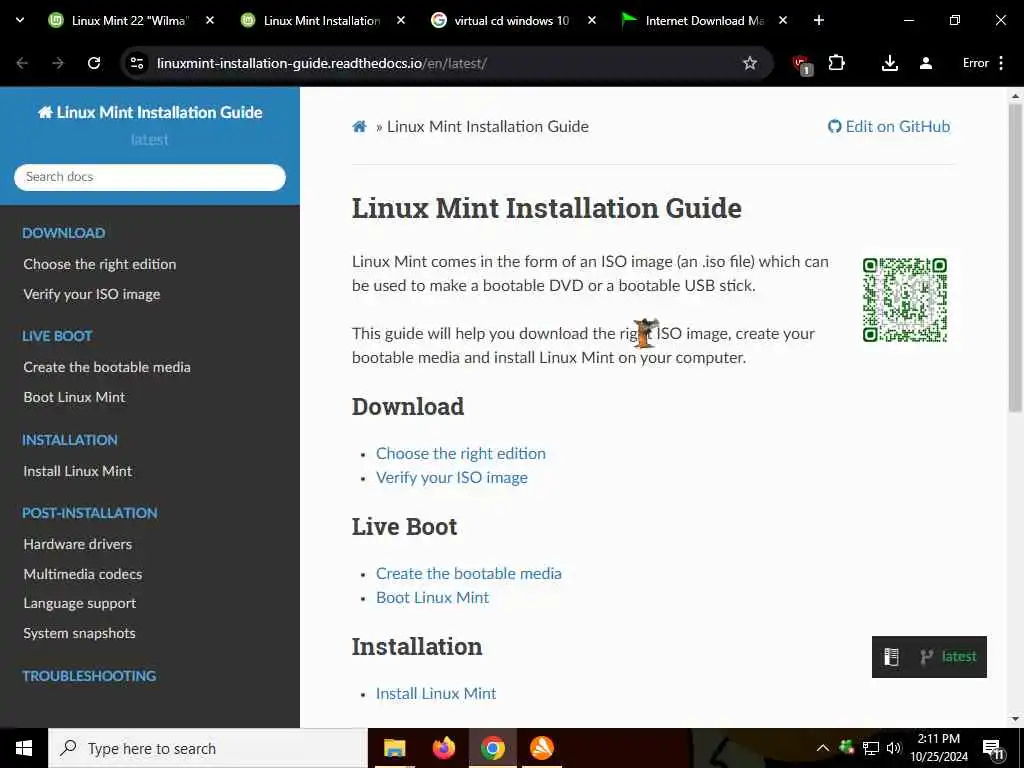
Task: Switch to Linux Mint 22 "Wilma" tab
Action: [129, 21]
